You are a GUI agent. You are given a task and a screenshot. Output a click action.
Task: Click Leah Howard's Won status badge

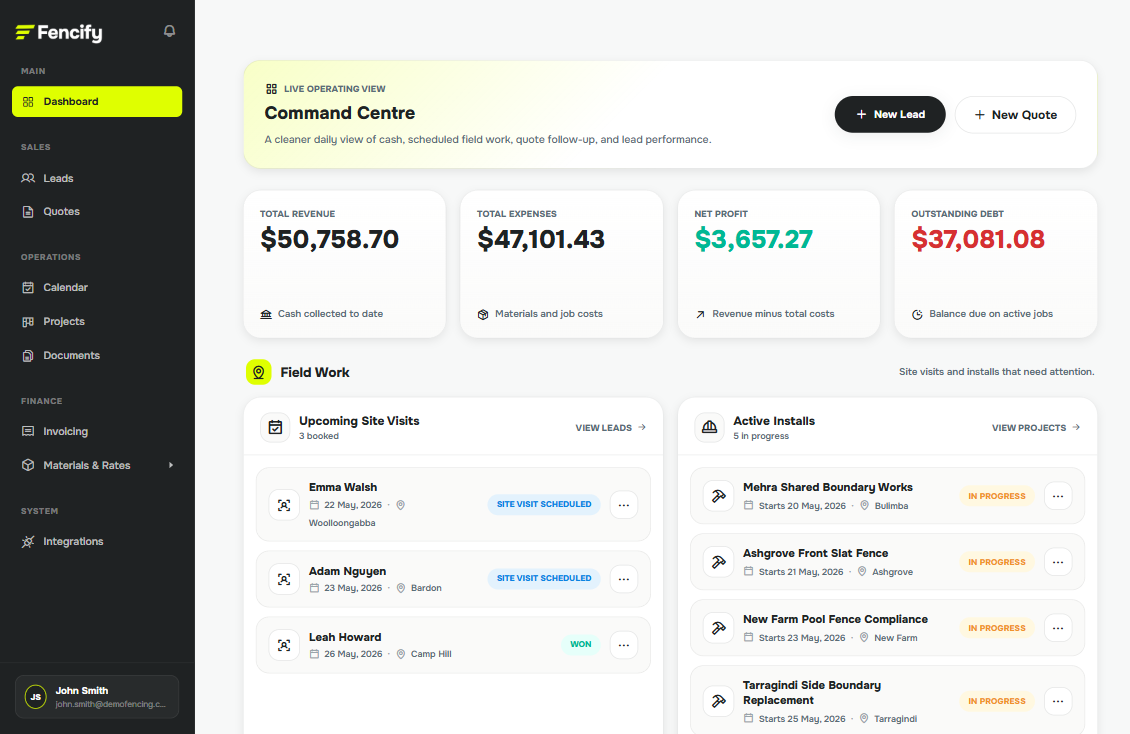click(581, 645)
